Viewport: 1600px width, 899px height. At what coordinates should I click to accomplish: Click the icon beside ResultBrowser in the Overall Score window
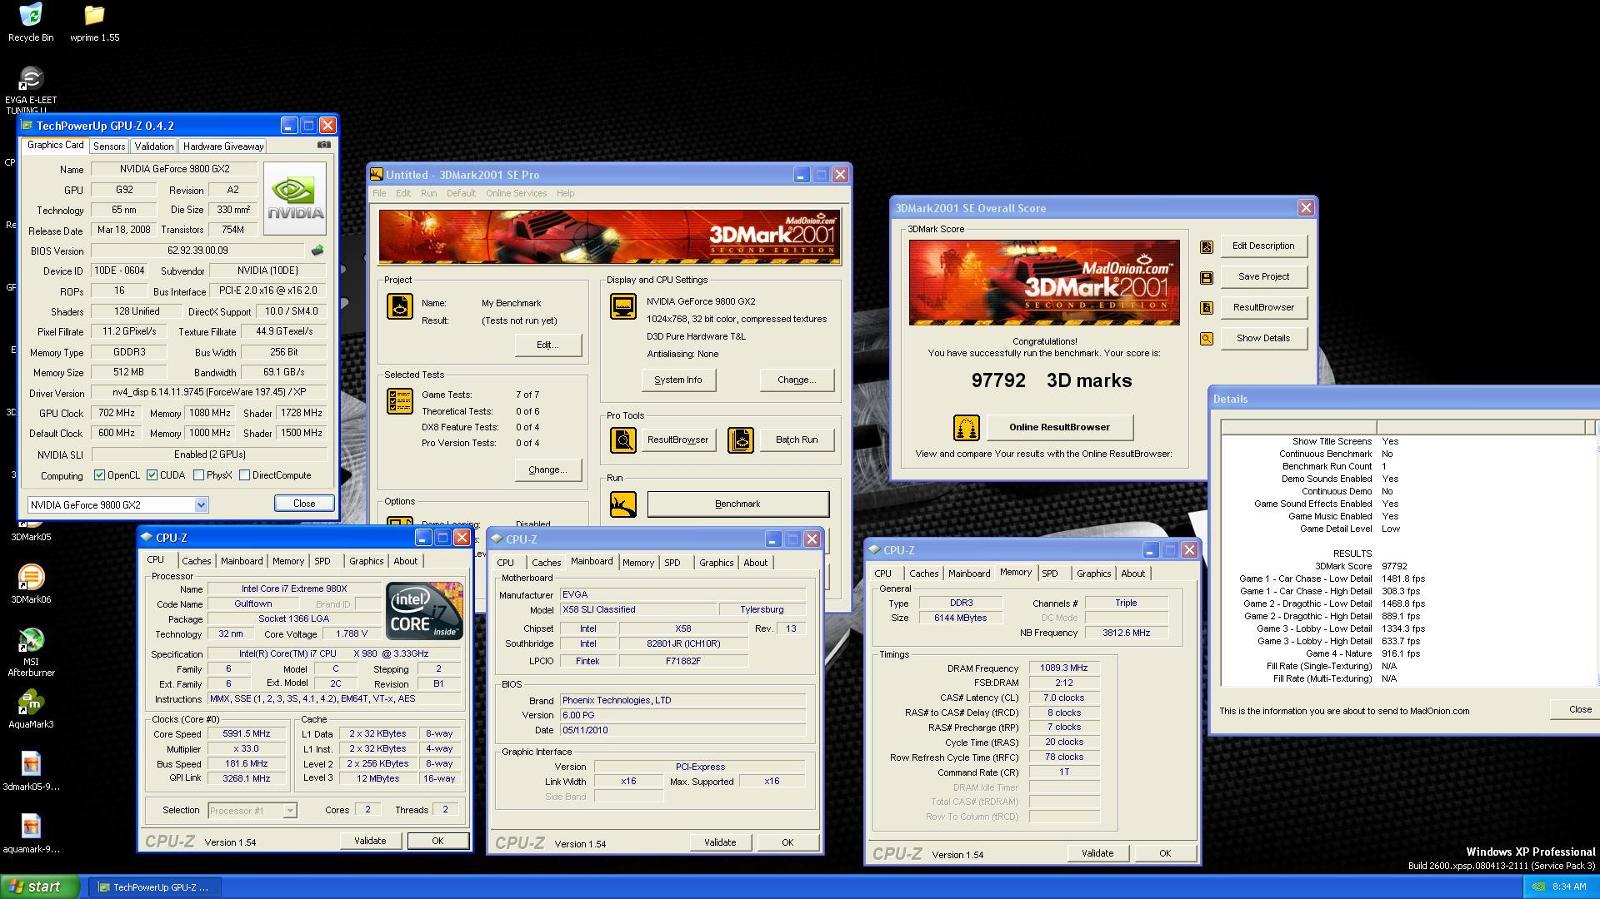(1206, 308)
